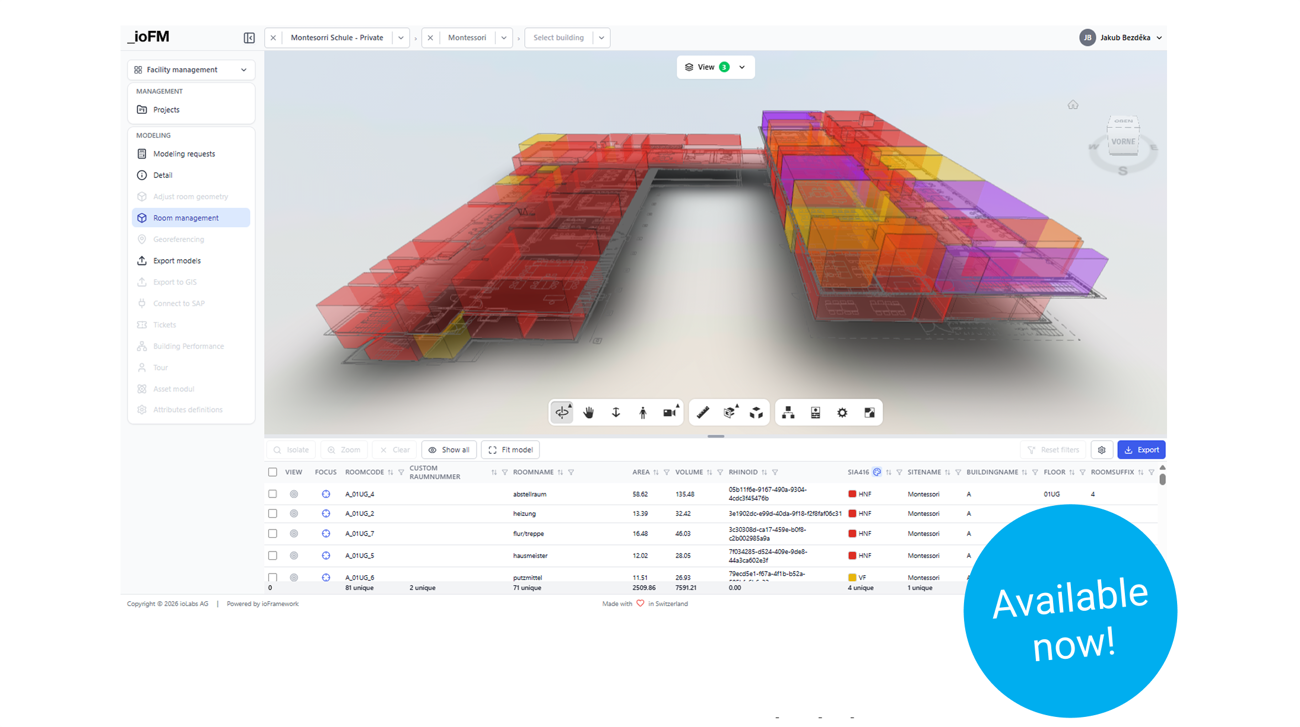Open the camera views tool
The width and height of the screenshot is (1300, 727).
pos(670,411)
